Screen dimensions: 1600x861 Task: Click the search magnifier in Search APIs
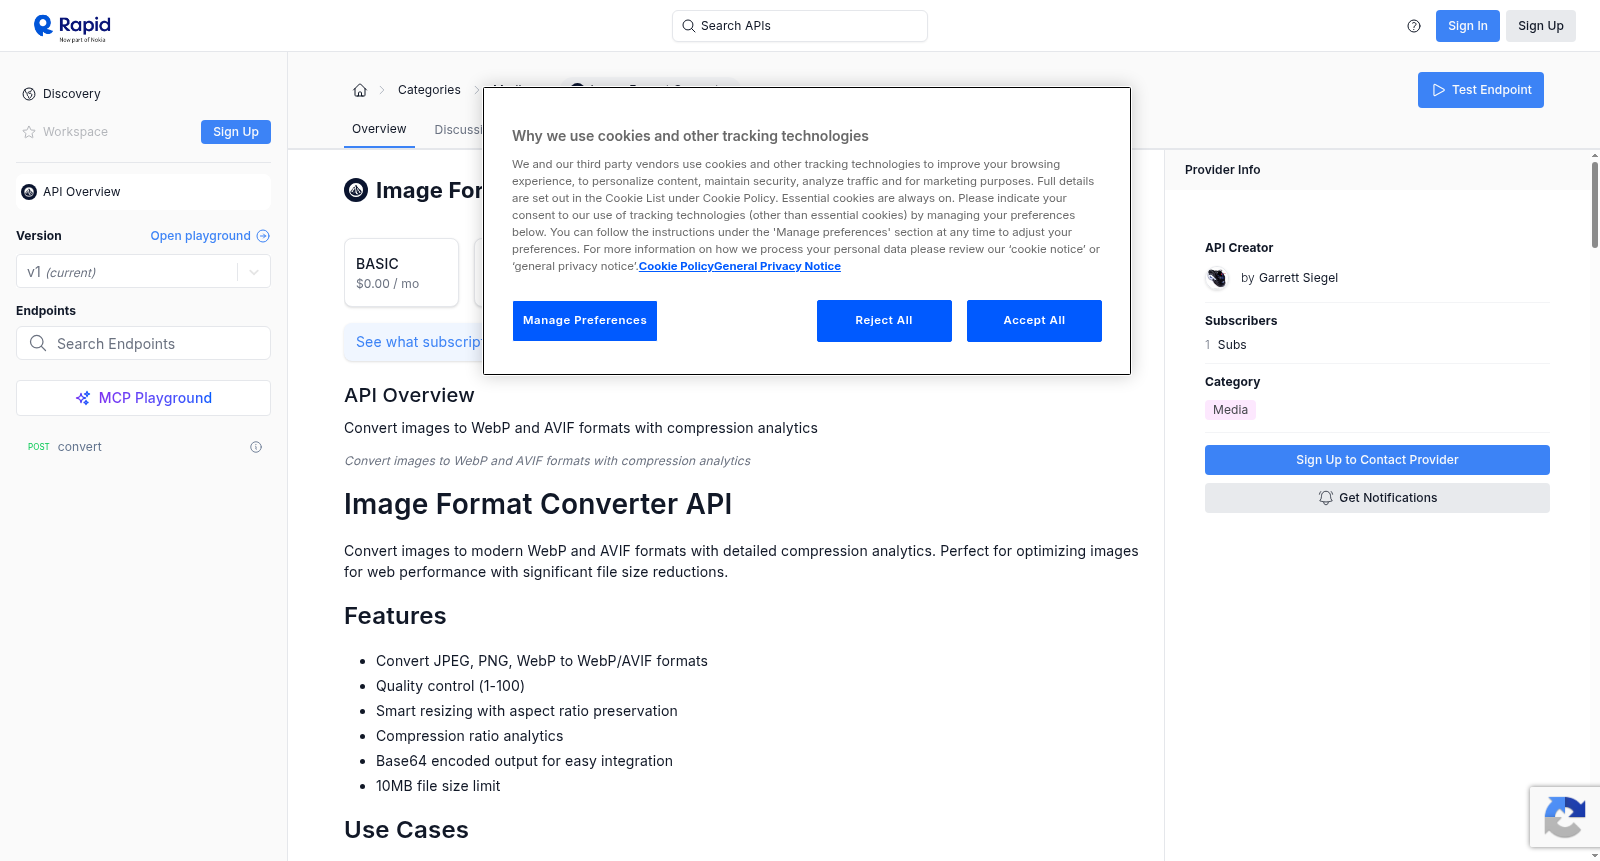pos(688,26)
